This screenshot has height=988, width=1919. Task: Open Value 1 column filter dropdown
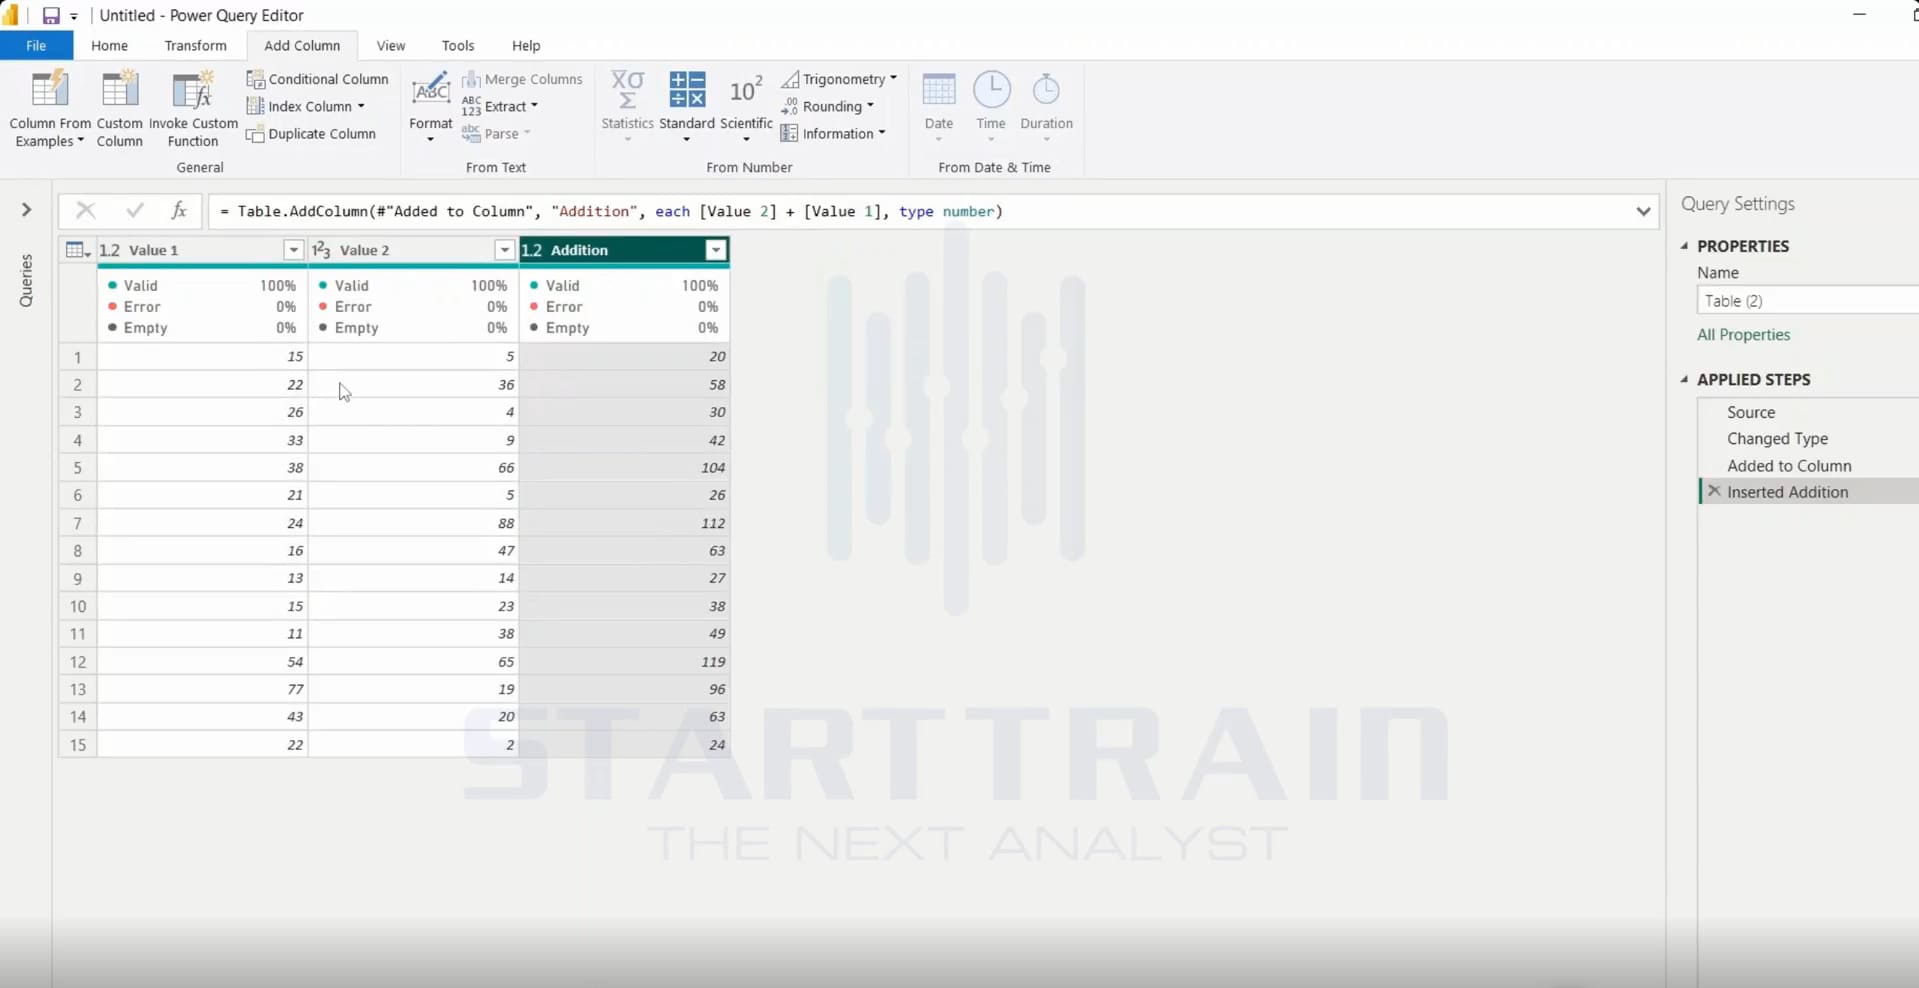click(293, 250)
